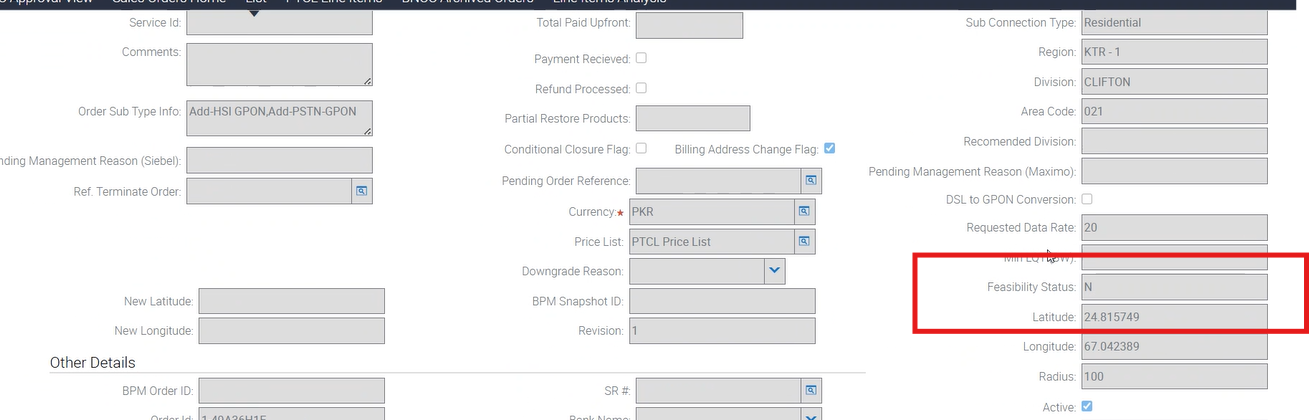Image resolution: width=1309 pixels, height=420 pixels.
Task: Focus the Feasibility Status field
Action: point(1174,287)
